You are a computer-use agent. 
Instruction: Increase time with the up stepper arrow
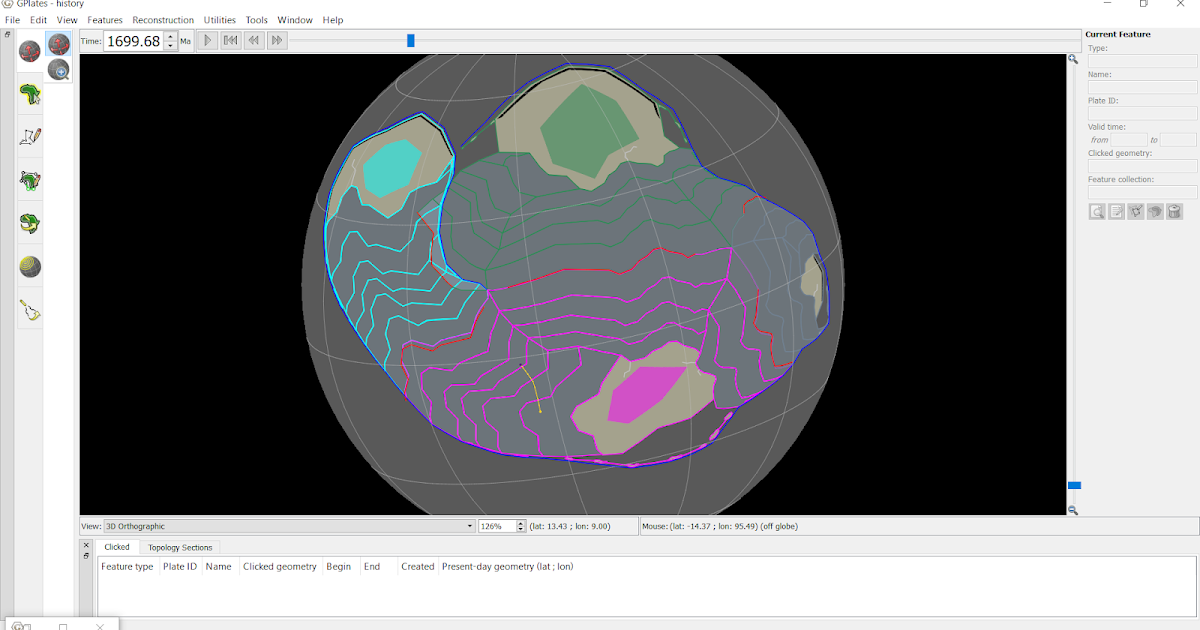coord(171,36)
